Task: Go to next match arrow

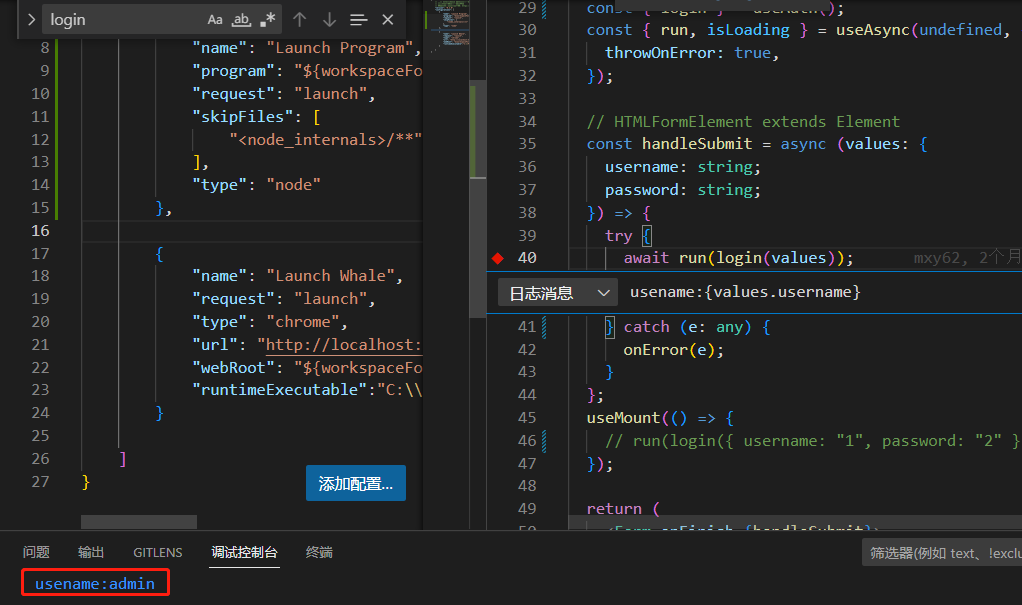Action: (x=329, y=20)
